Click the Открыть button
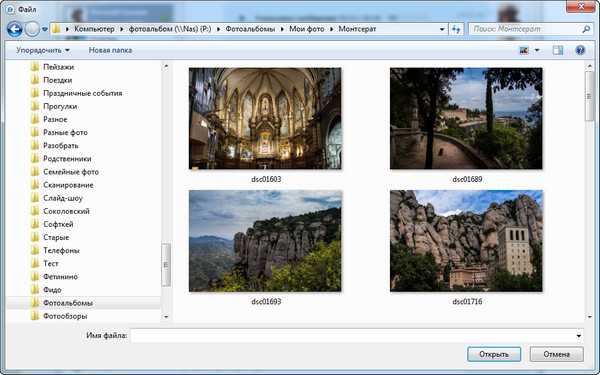600x375 pixels. click(x=494, y=354)
